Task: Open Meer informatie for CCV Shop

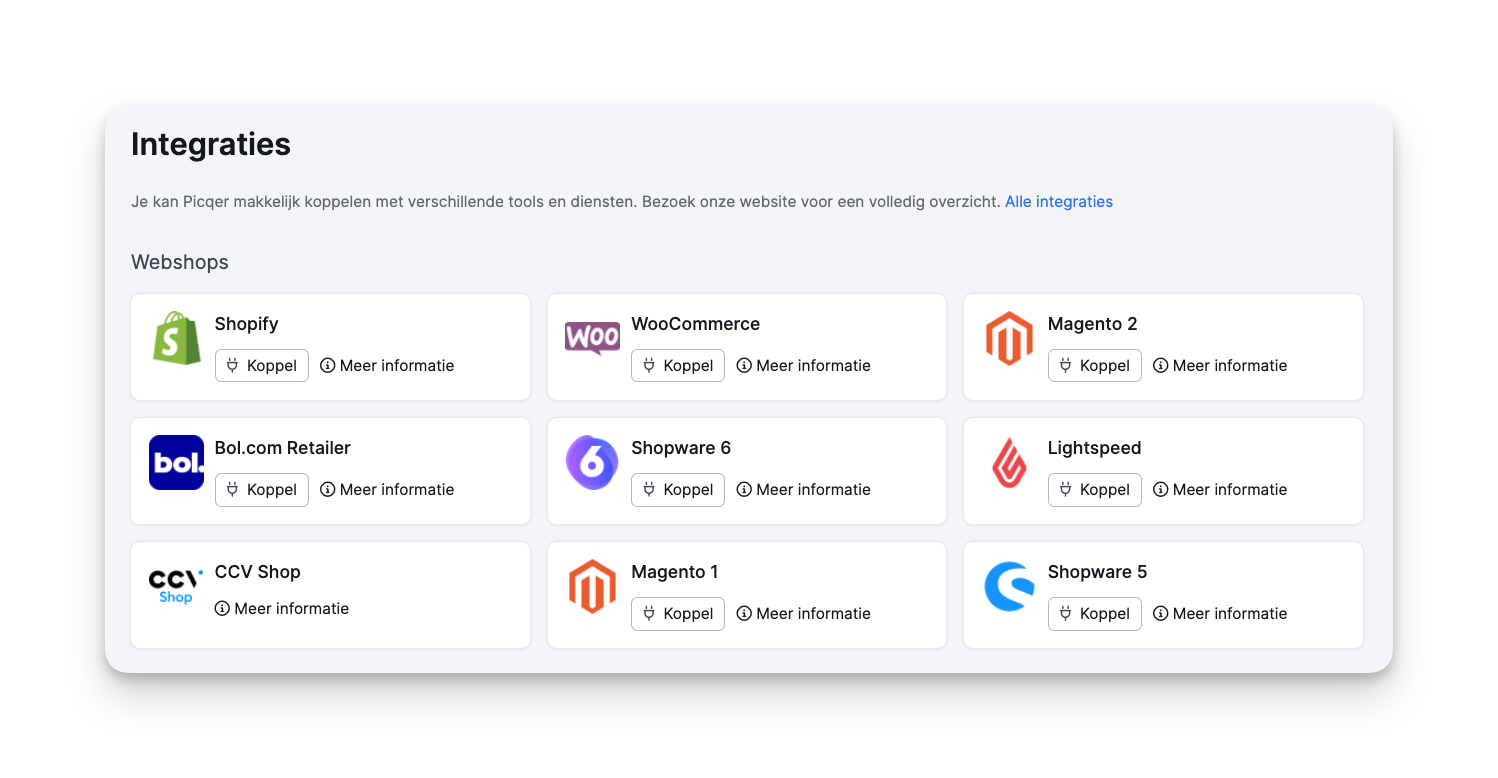Action: click(282, 609)
